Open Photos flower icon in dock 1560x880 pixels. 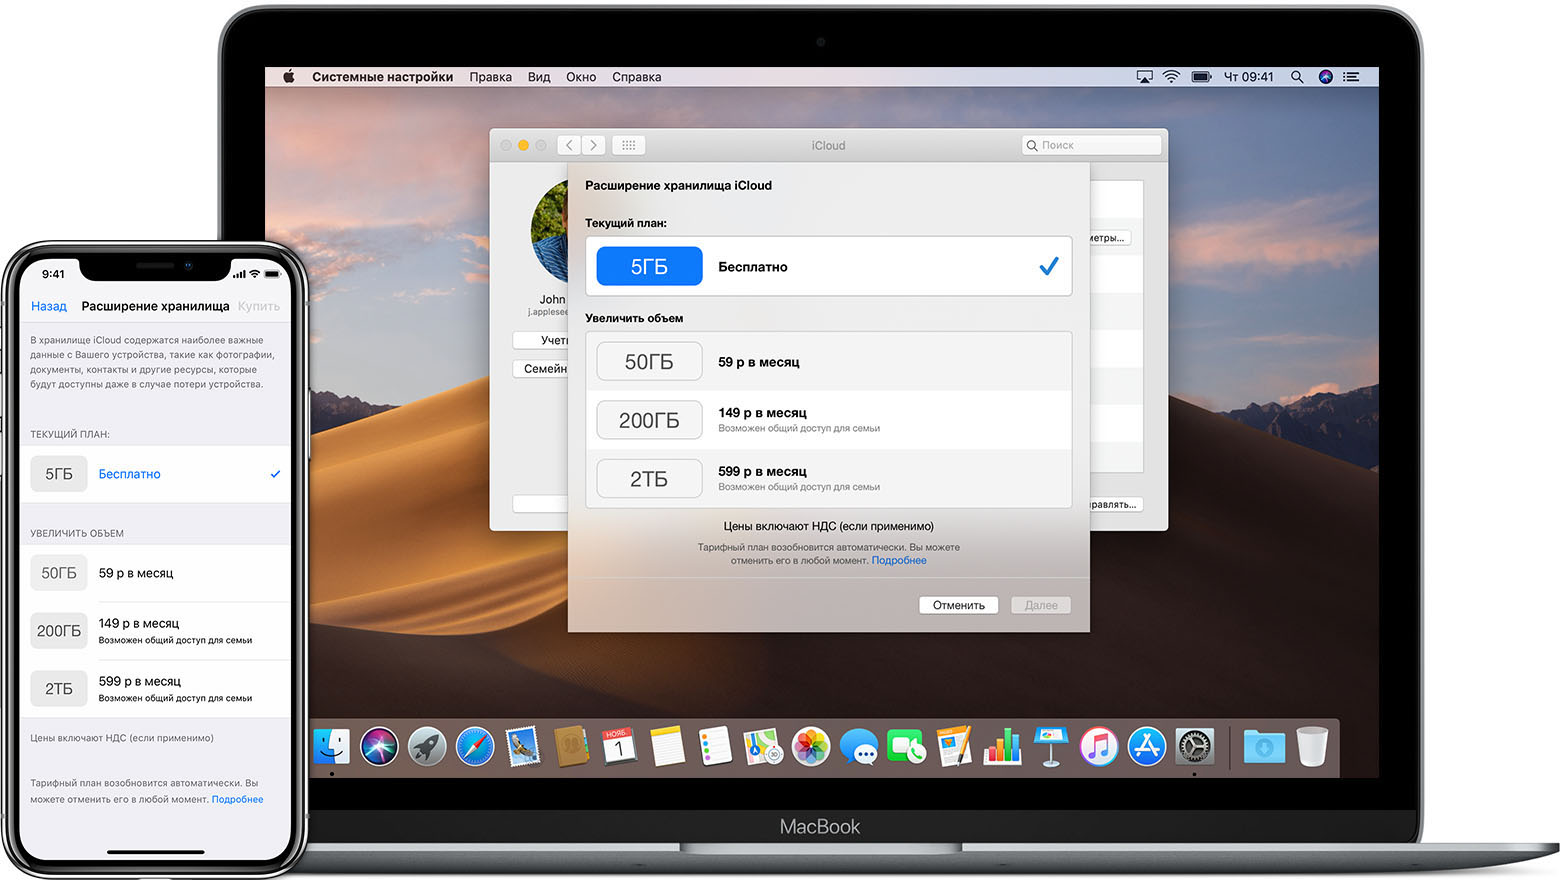point(811,747)
